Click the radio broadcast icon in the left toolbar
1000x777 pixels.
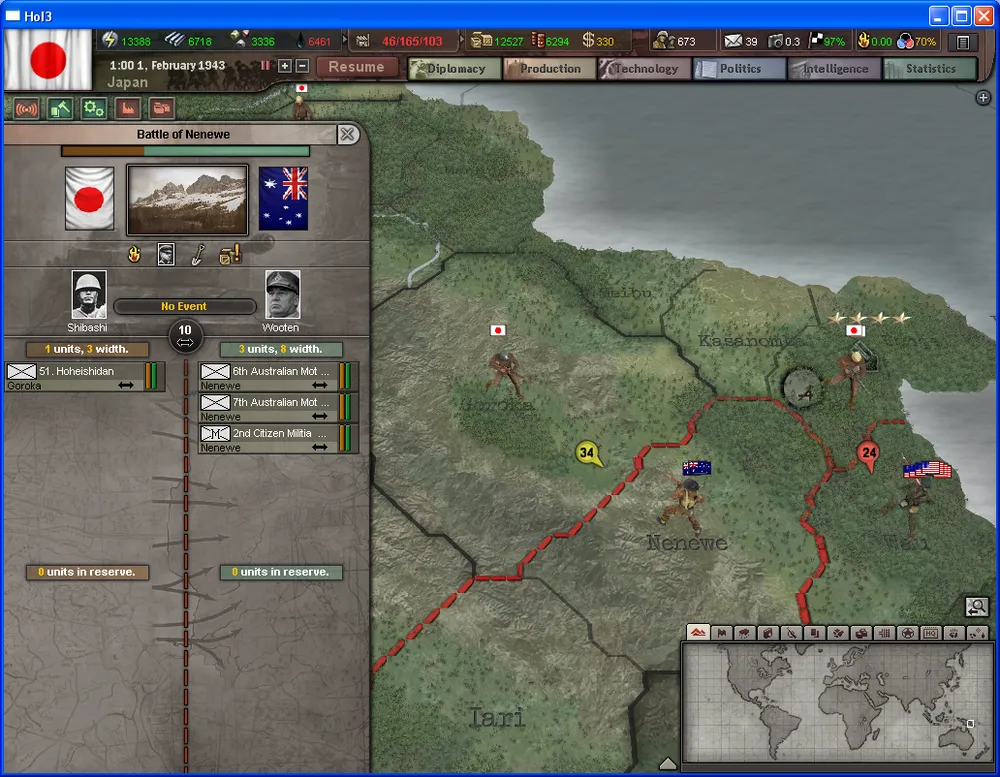24,108
